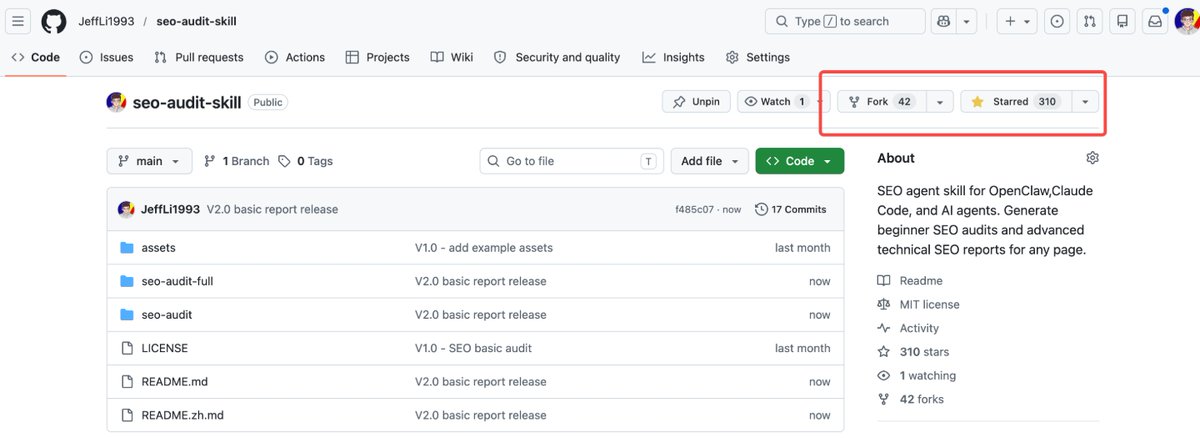Open the create new plus dropdown

click(1017, 21)
